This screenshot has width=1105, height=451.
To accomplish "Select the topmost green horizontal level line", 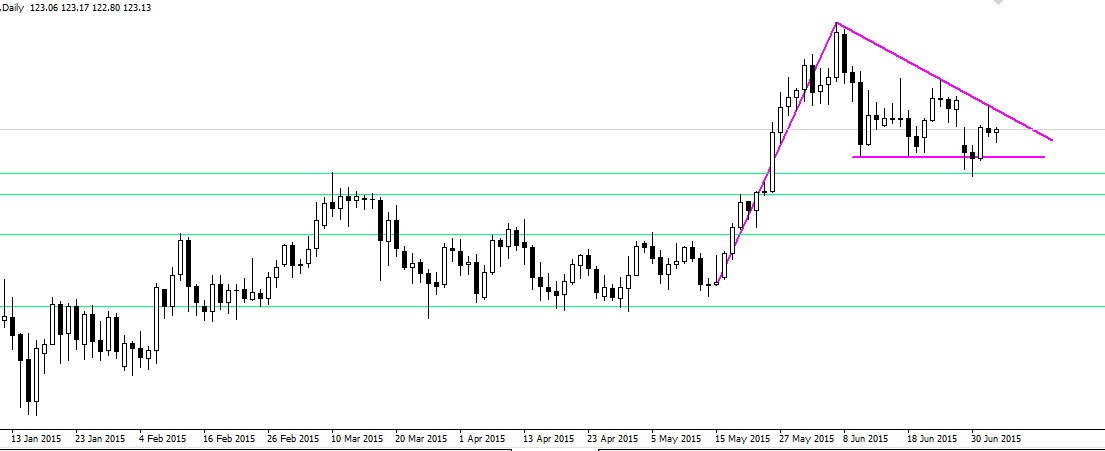I will 552,173.
